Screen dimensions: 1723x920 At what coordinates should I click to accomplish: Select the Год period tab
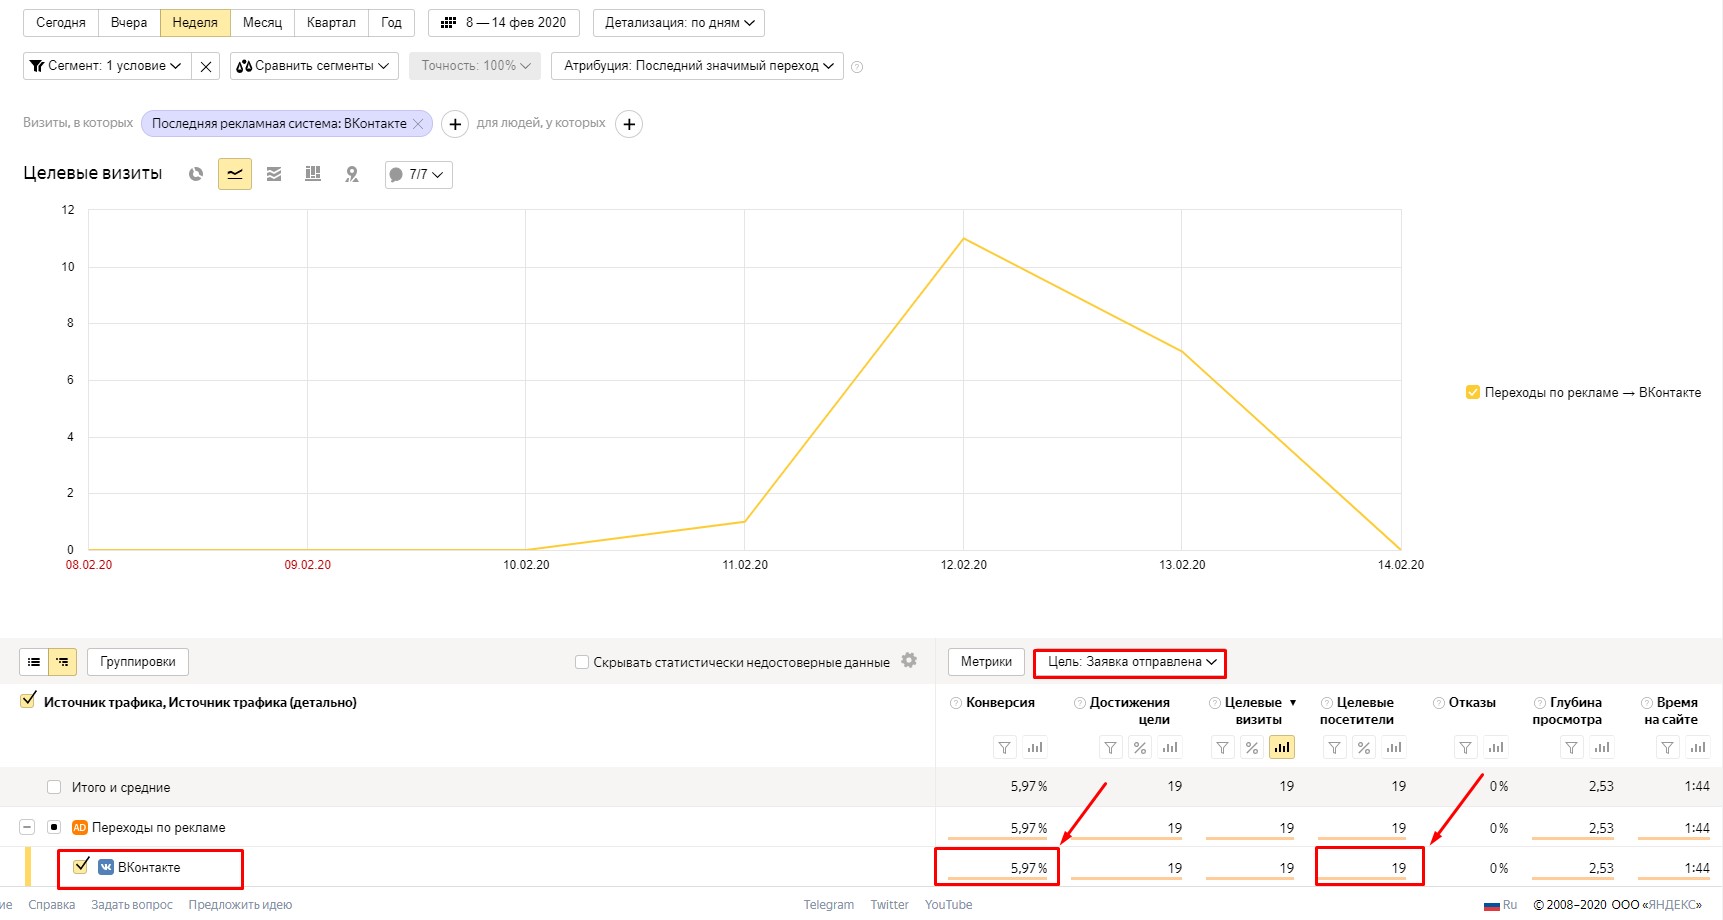tap(391, 23)
